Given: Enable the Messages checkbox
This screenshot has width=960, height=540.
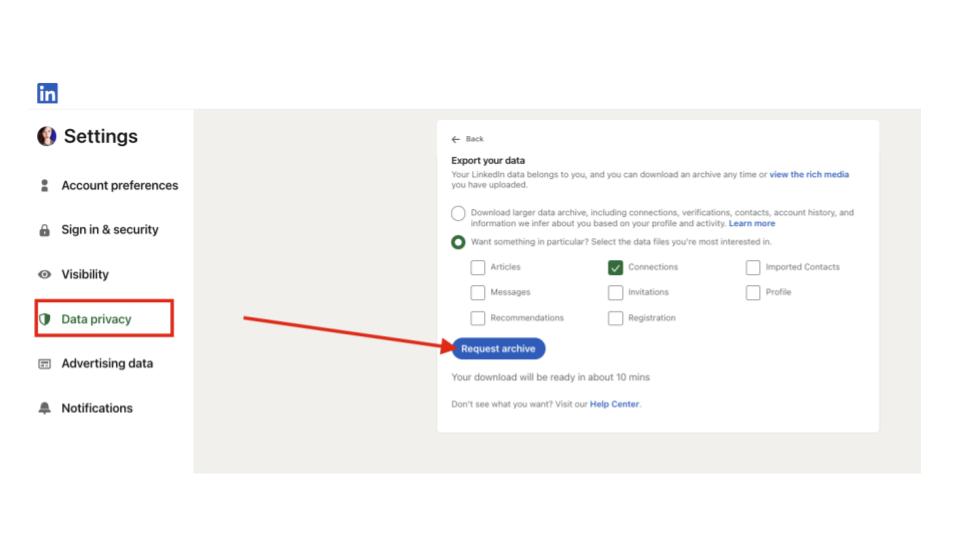Looking at the screenshot, I should (478, 292).
